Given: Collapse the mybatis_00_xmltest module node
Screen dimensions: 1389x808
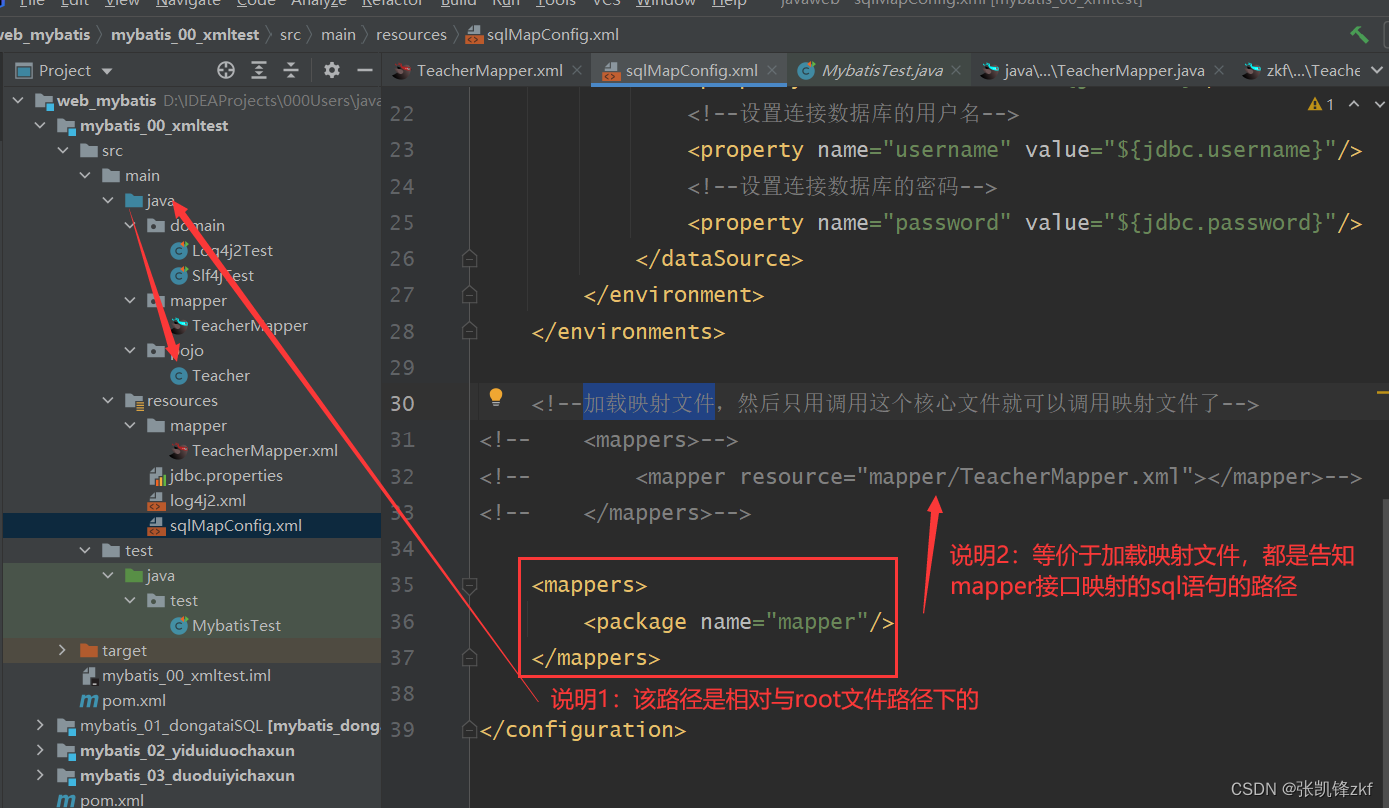Looking at the screenshot, I should (40, 125).
